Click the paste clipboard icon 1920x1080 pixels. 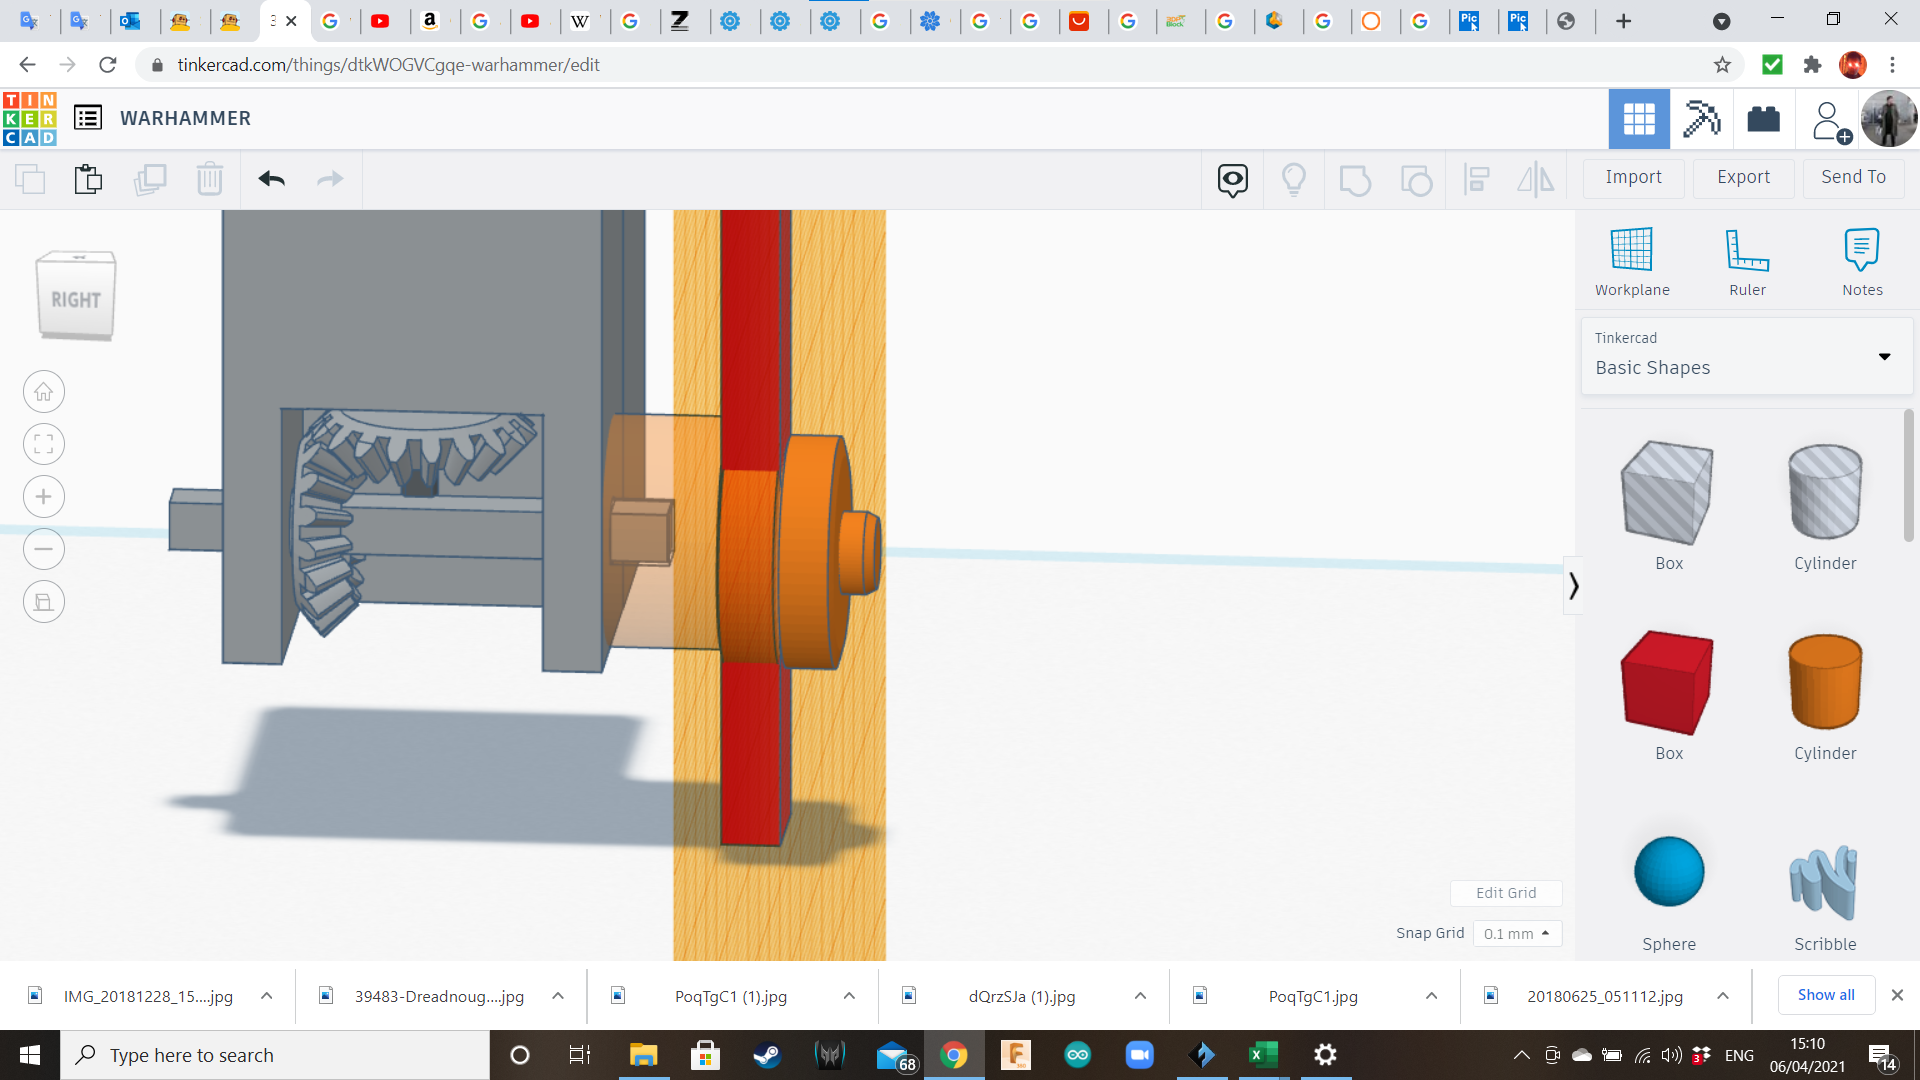click(x=88, y=179)
